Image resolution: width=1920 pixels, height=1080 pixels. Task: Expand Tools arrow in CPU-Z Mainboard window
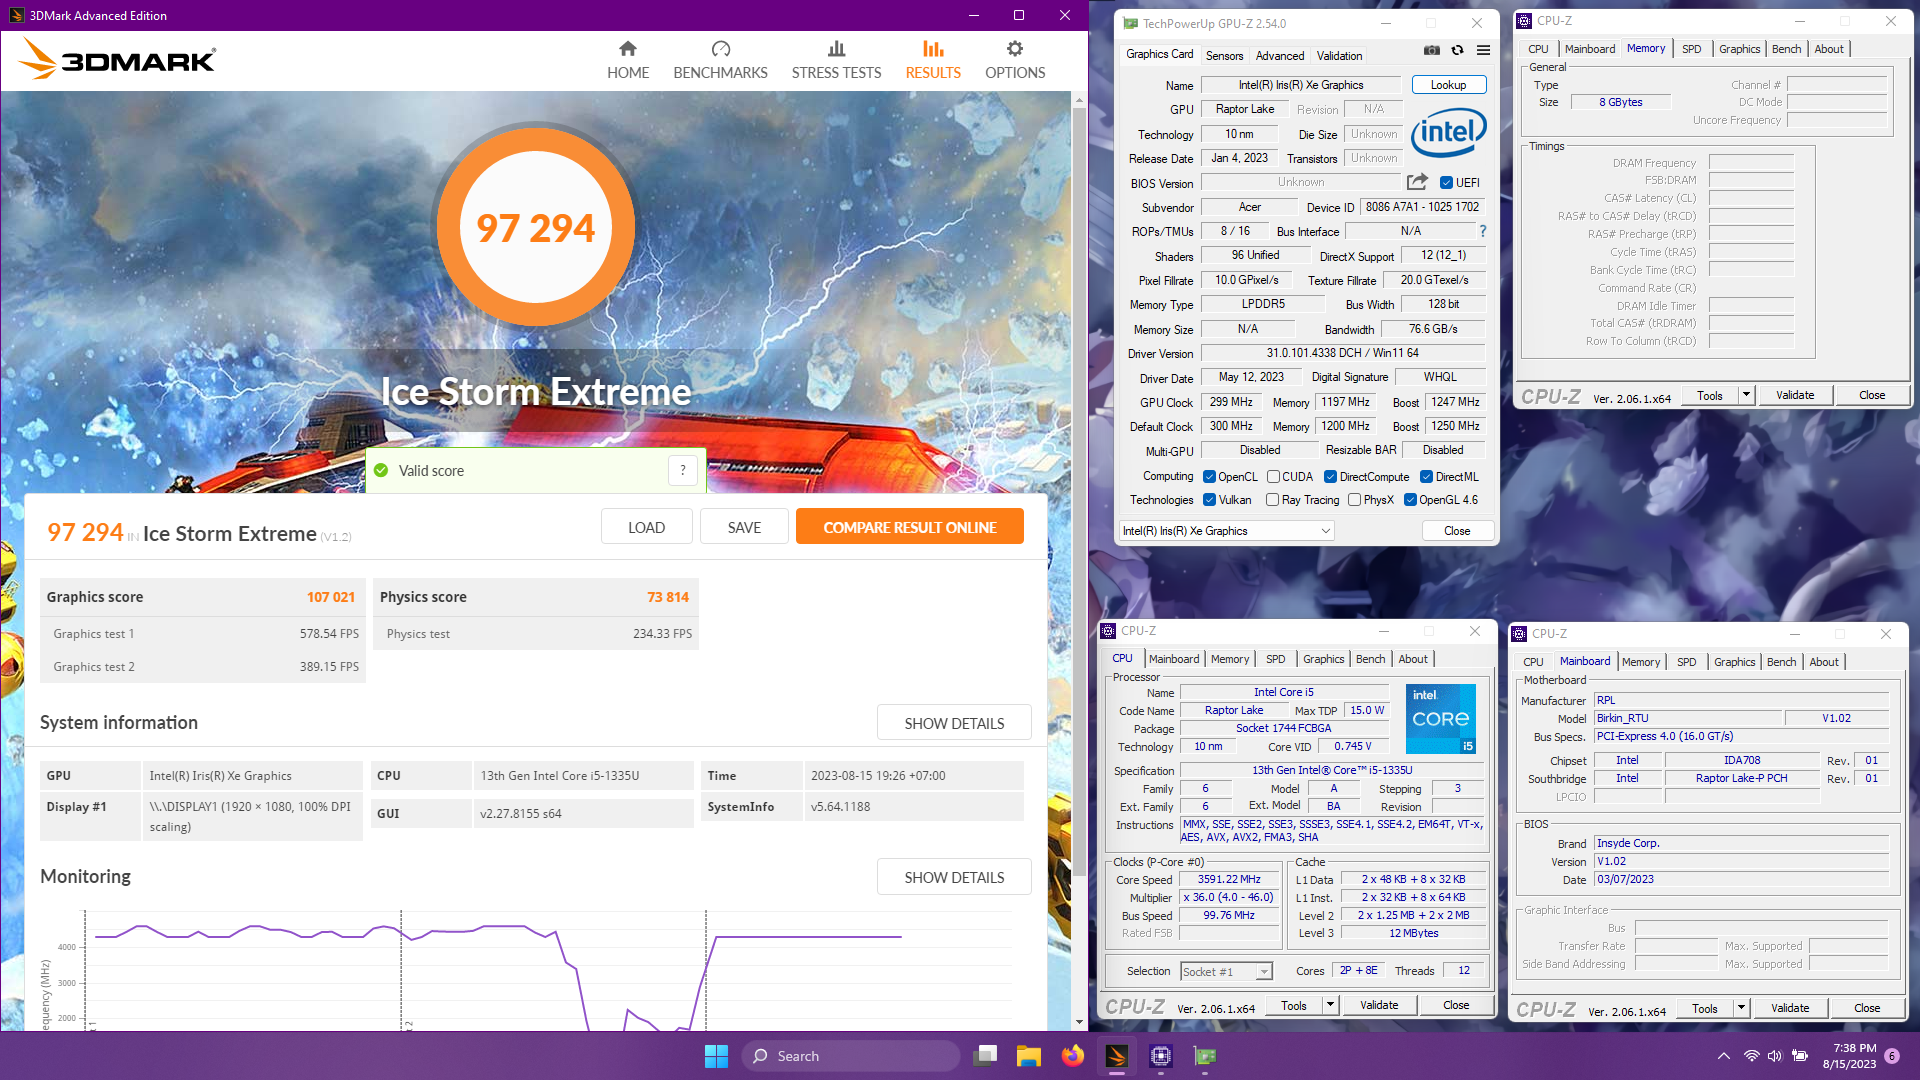click(1741, 1008)
